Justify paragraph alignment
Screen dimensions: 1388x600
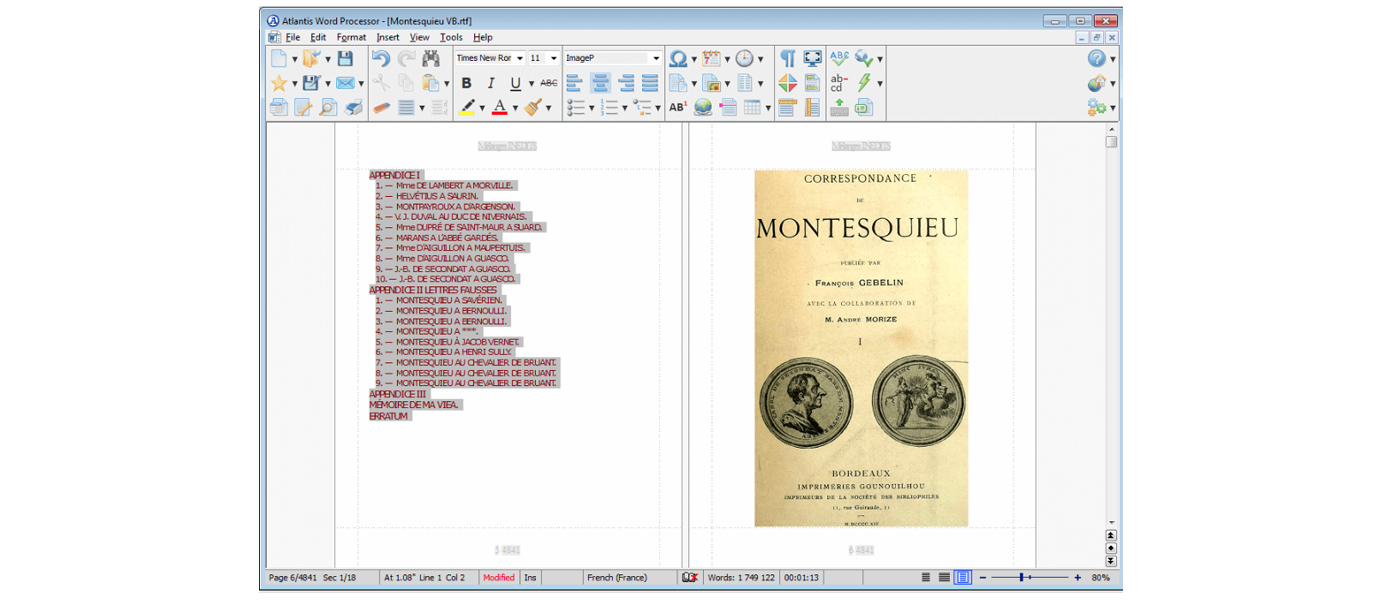pyautogui.click(x=650, y=83)
